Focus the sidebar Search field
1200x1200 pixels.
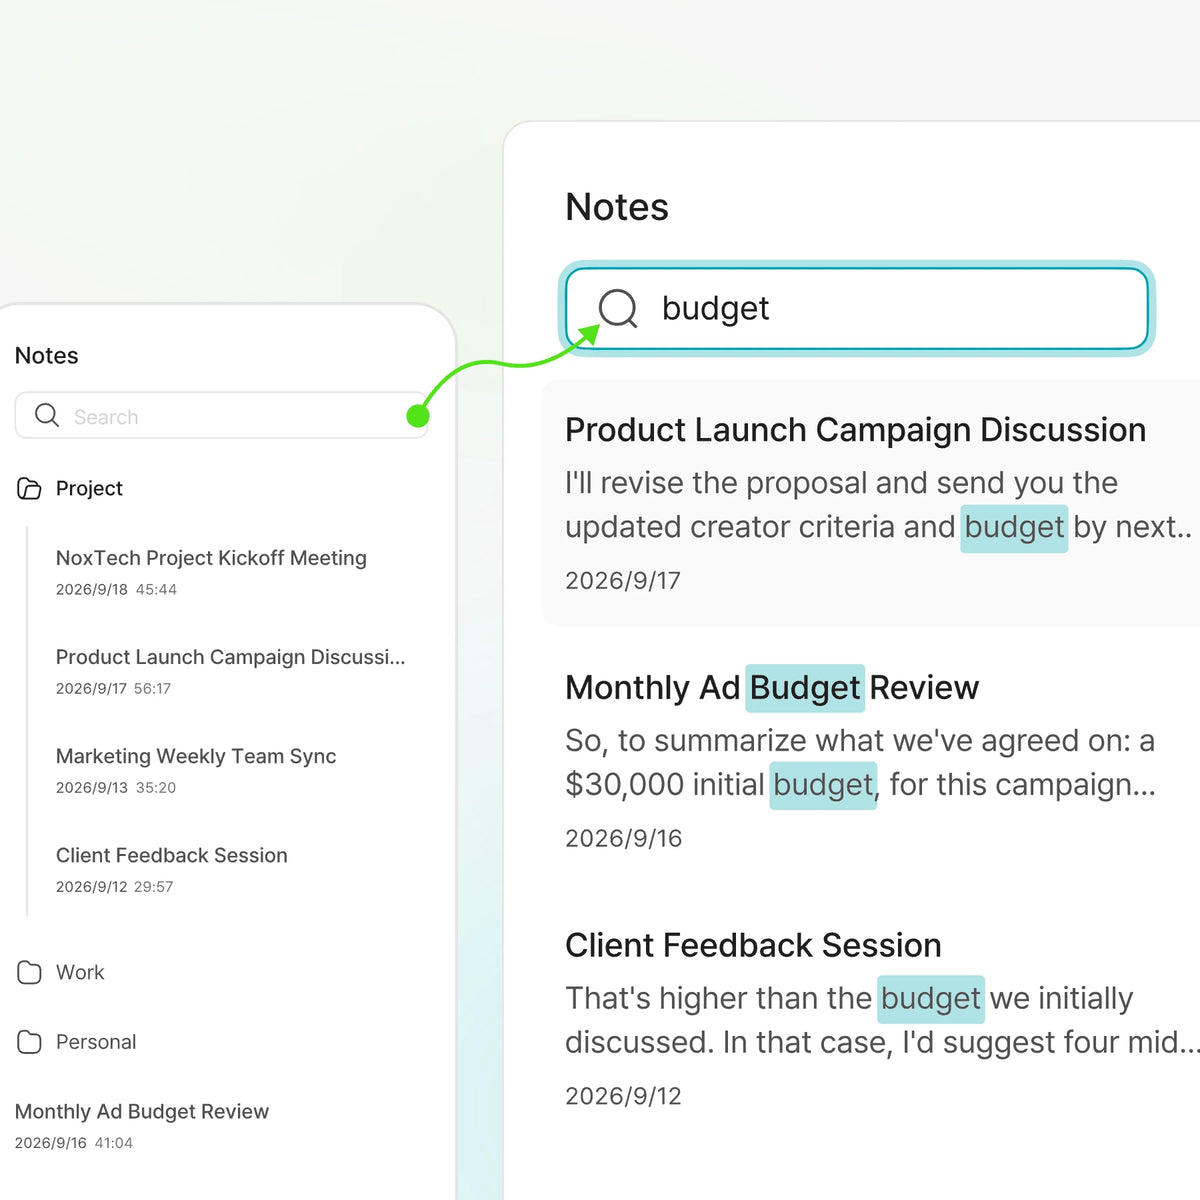222,415
